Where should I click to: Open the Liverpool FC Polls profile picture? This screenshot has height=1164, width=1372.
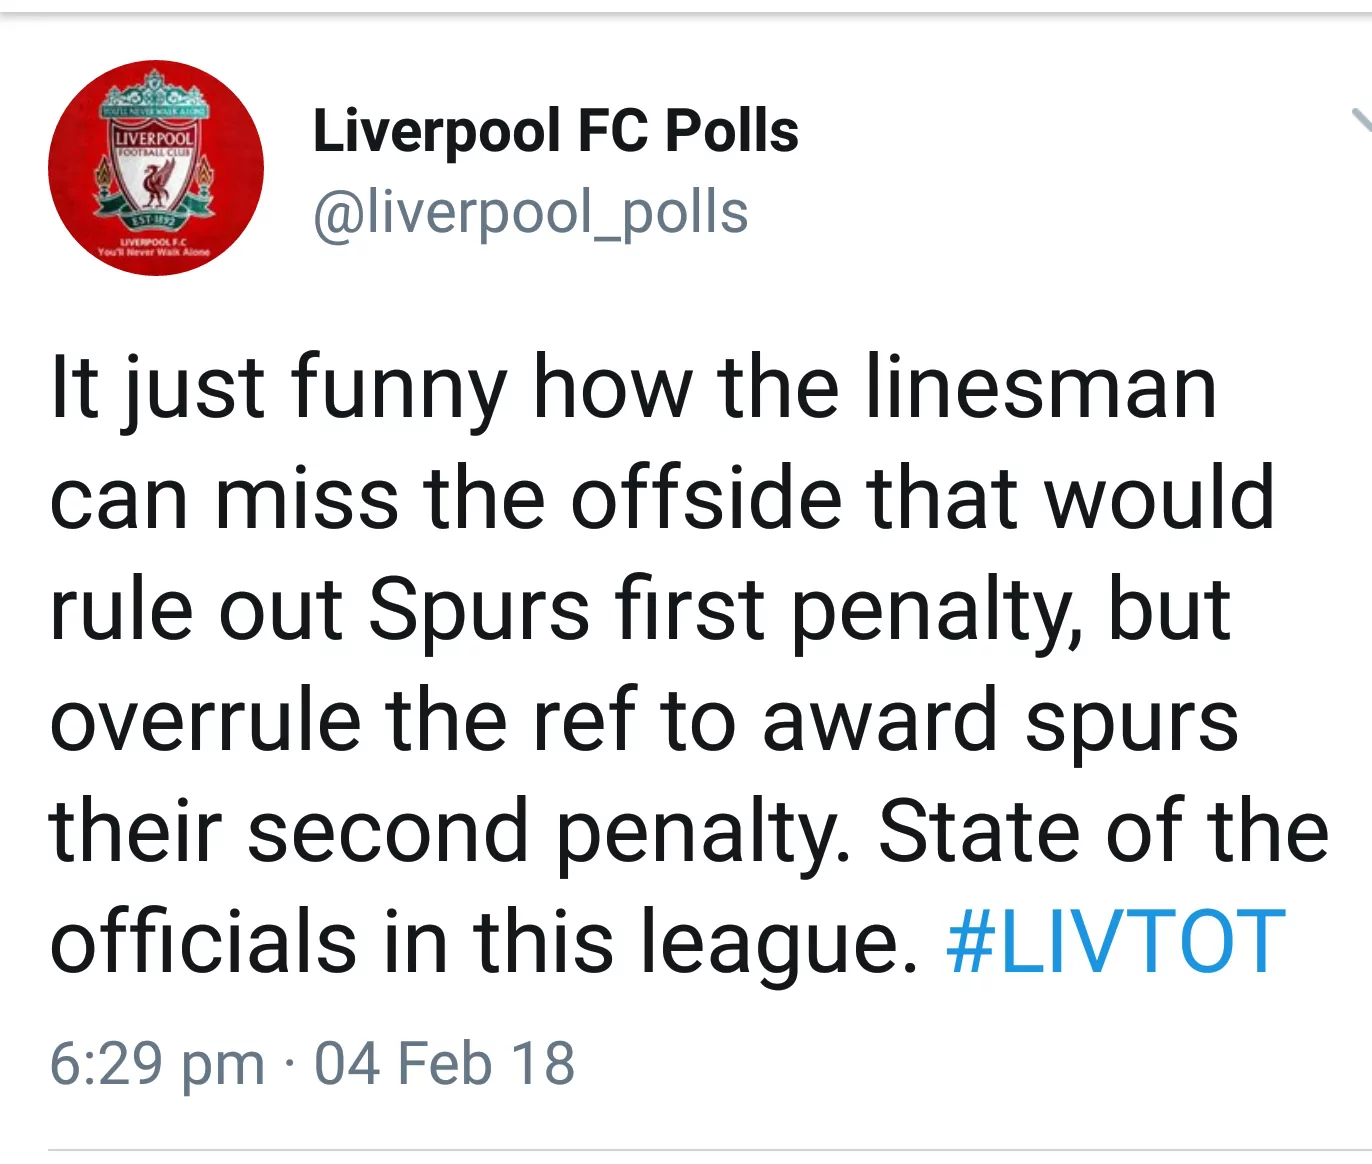[156, 168]
